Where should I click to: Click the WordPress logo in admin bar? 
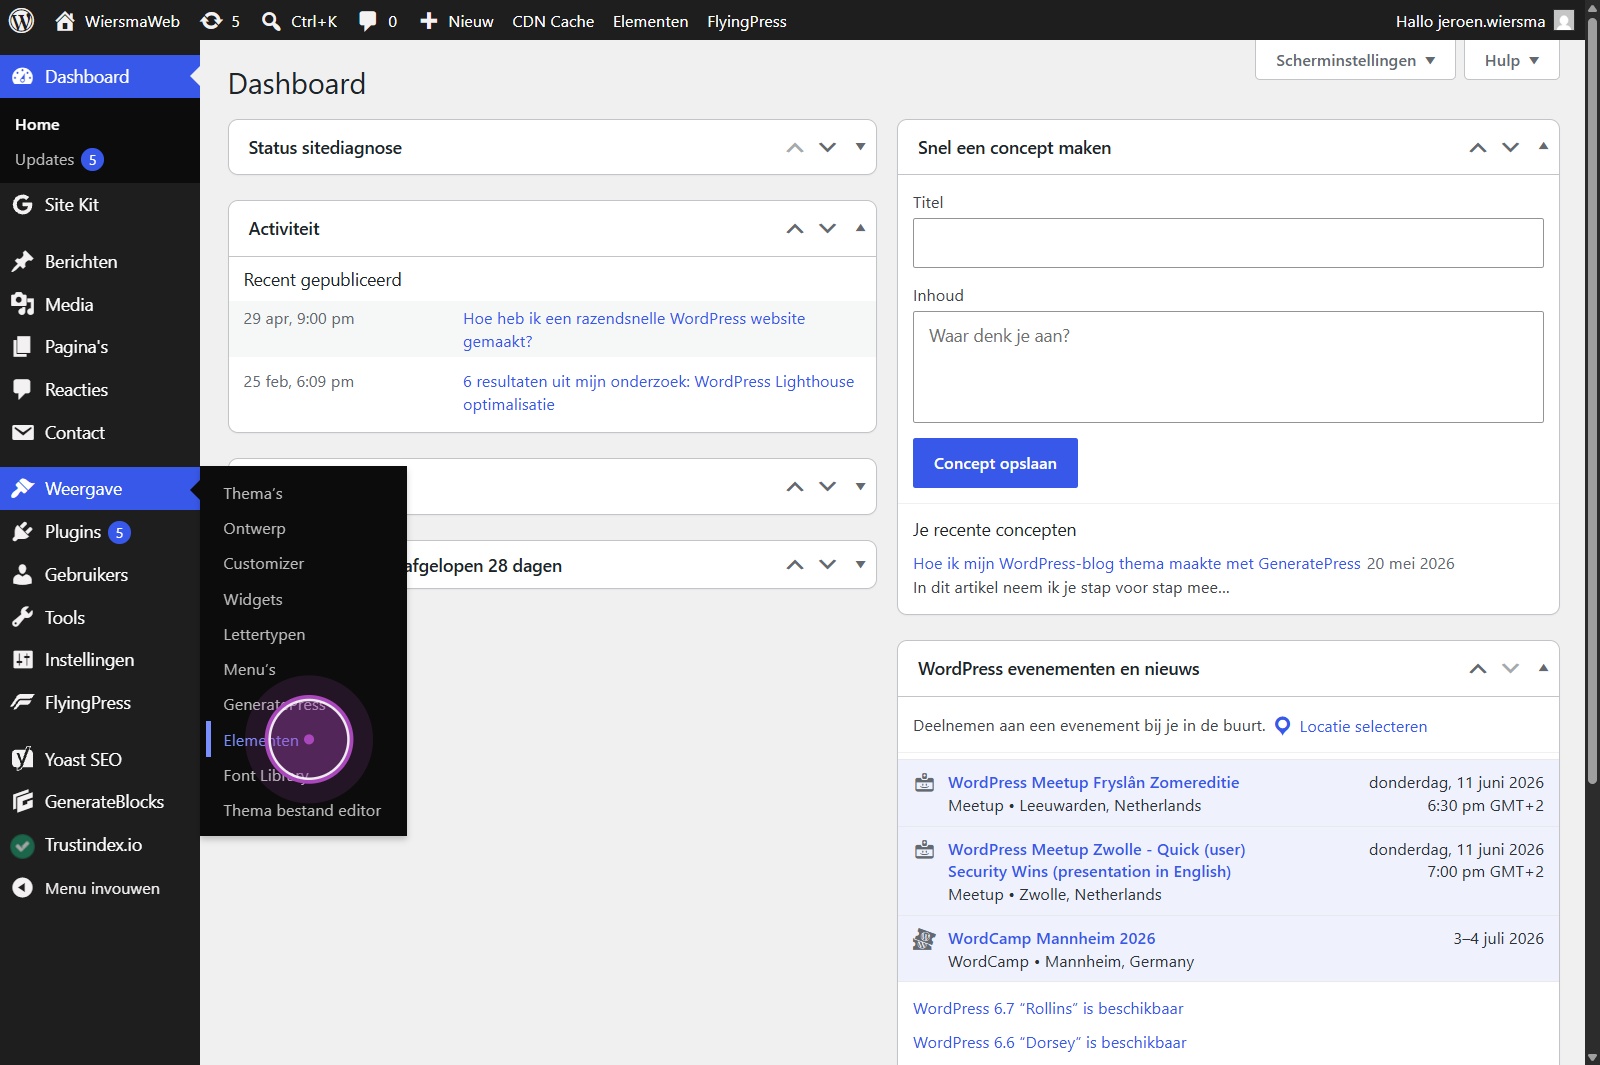pos(21,20)
